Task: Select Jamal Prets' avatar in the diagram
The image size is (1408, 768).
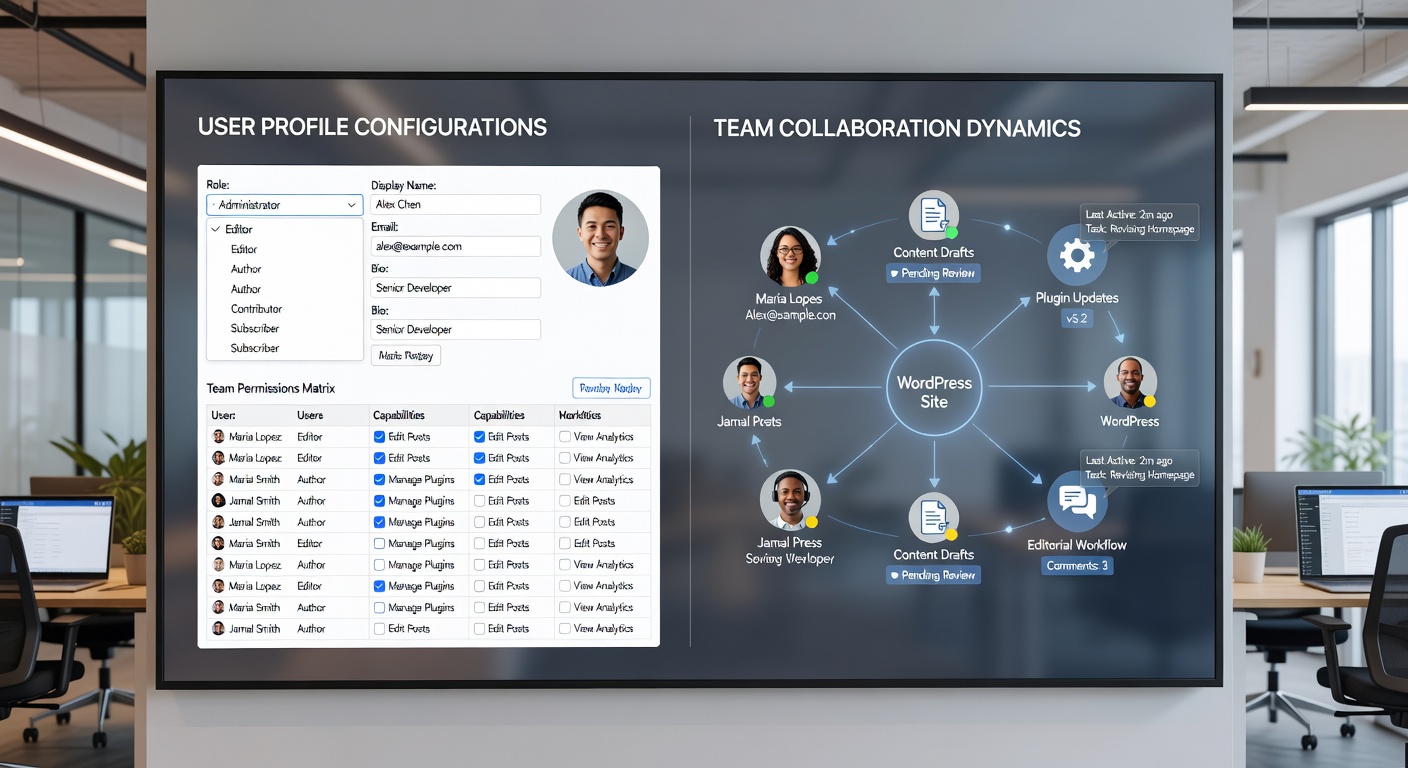Action: click(x=749, y=383)
